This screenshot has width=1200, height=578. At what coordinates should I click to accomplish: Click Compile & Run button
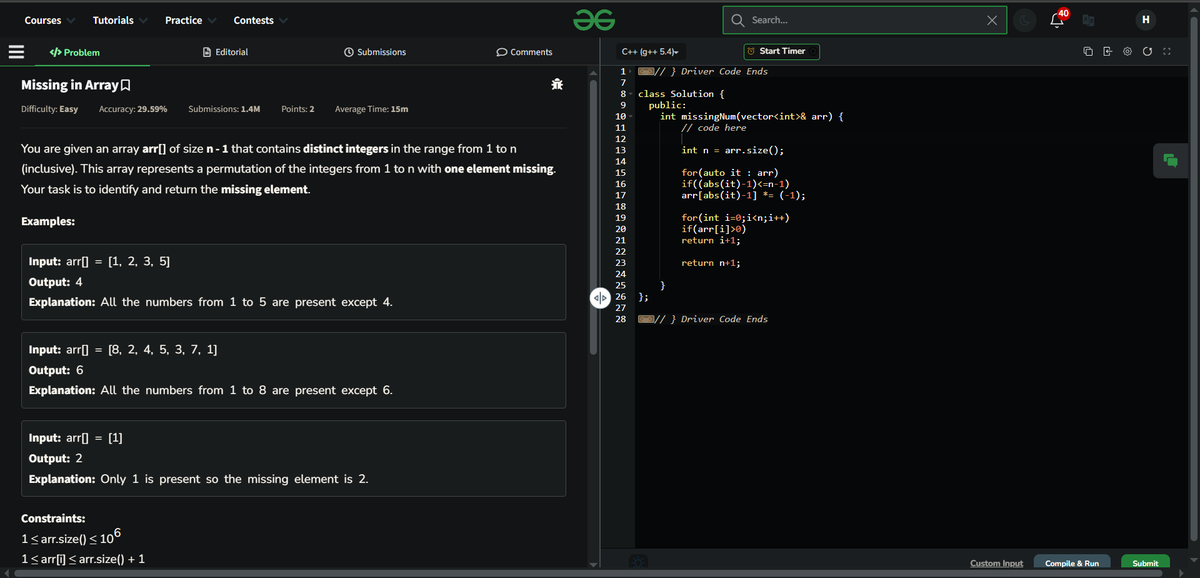(x=1072, y=563)
